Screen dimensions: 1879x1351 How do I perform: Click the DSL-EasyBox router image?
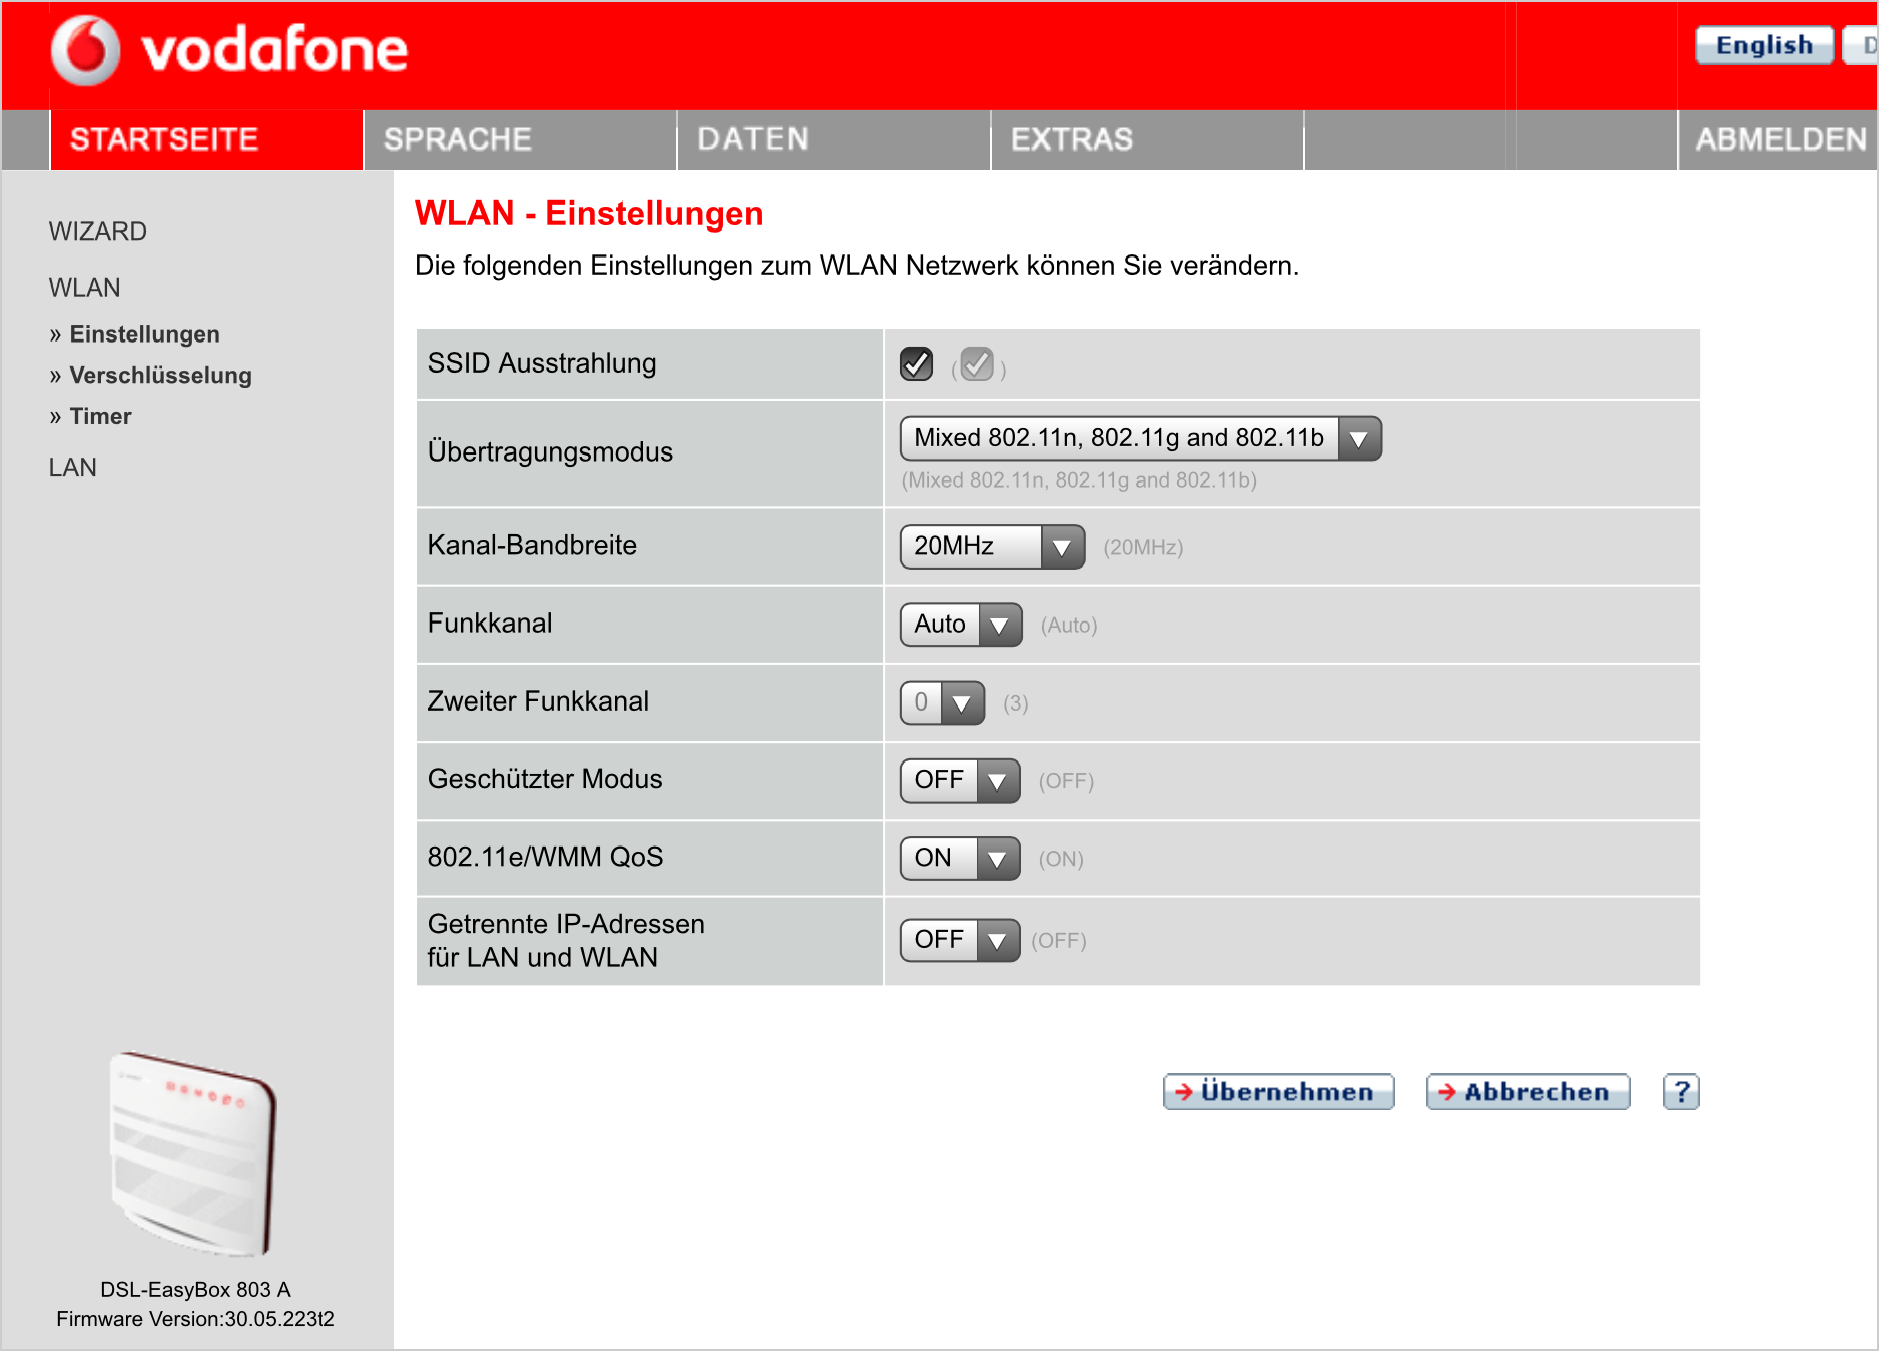click(194, 1153)
